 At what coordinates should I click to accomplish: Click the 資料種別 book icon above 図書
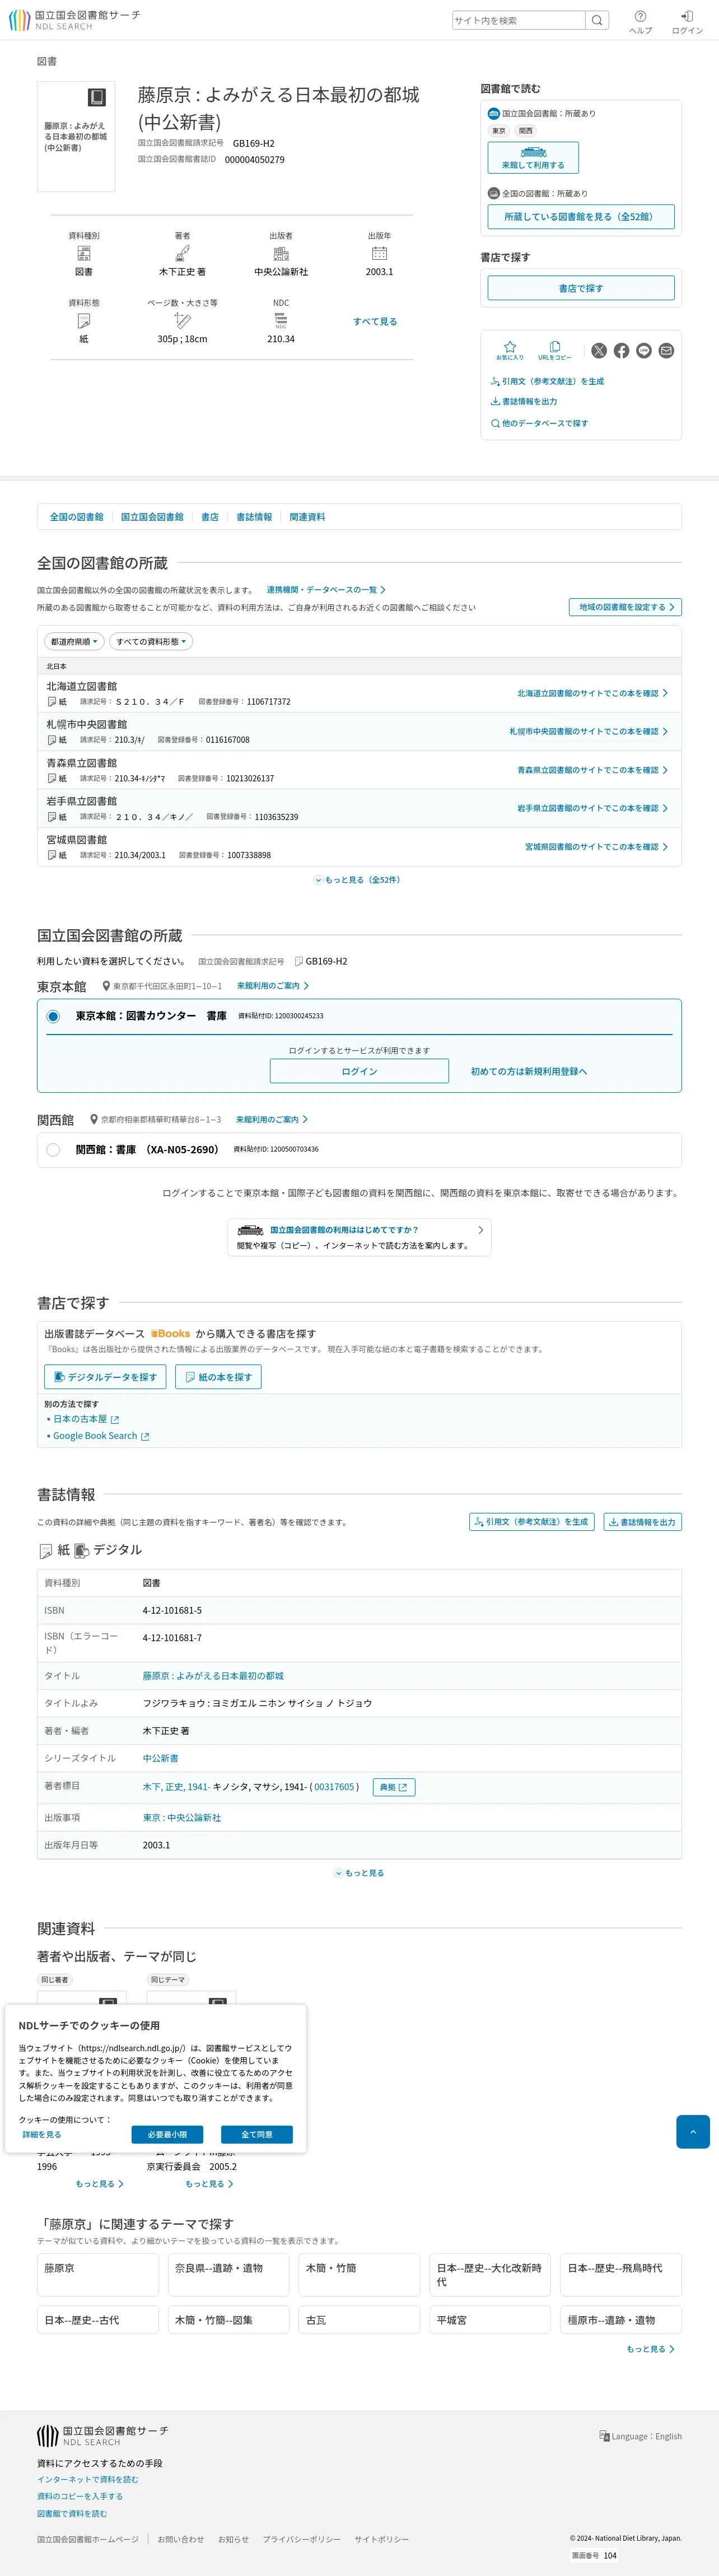point(84,254)
